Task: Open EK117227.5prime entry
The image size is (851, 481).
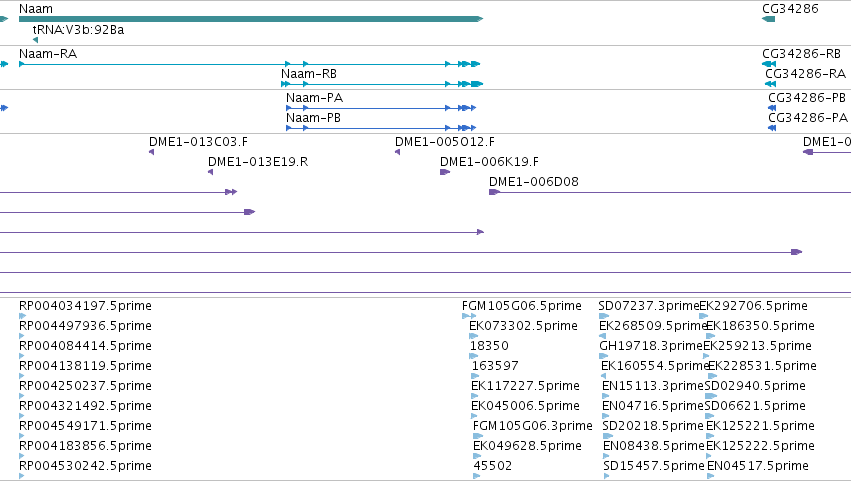Action: 525,386
